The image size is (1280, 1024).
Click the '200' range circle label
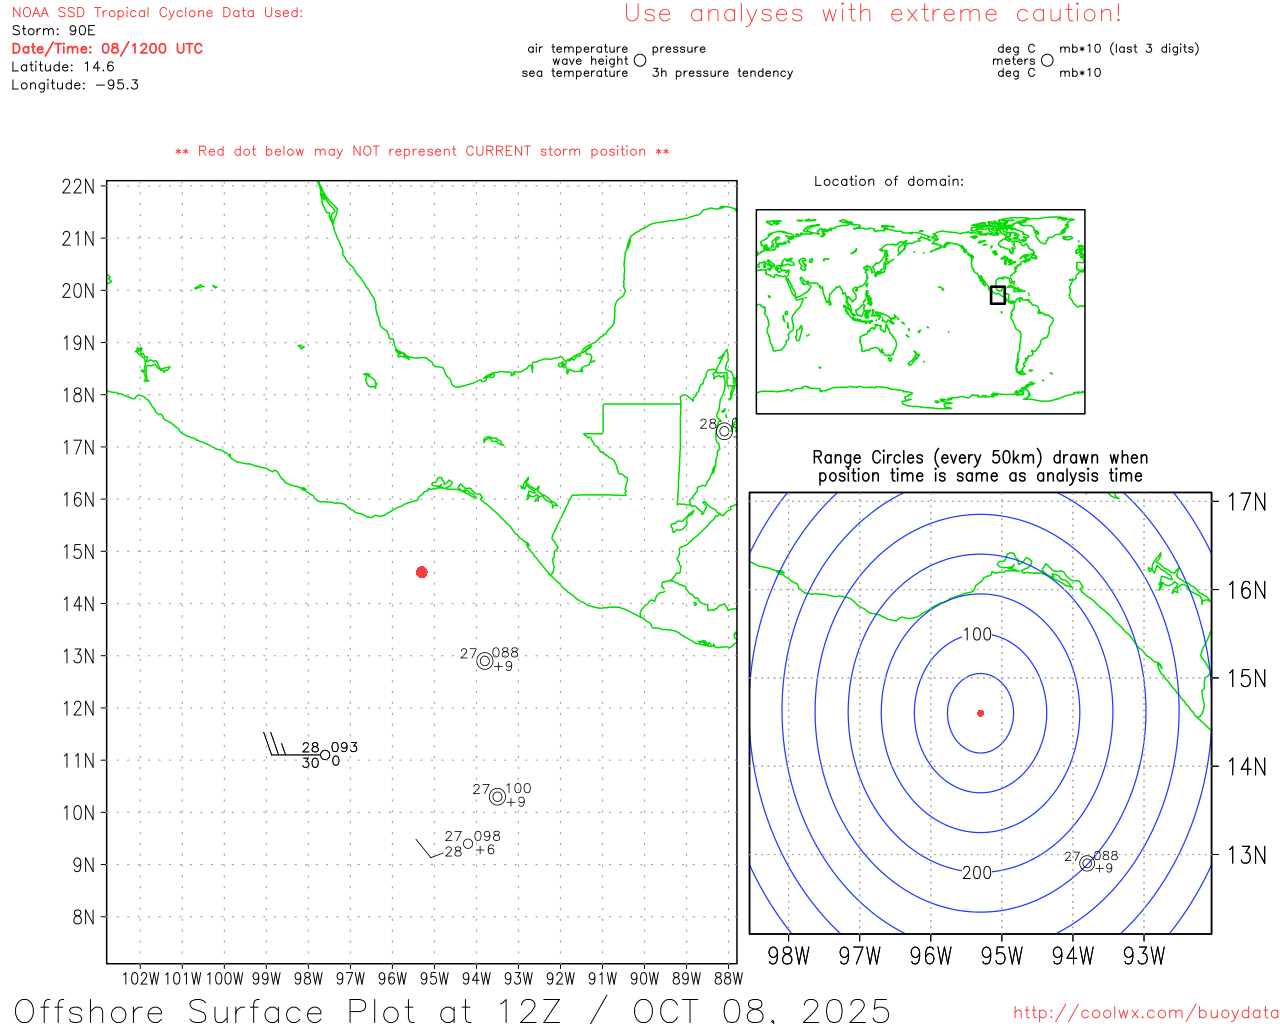pos(977,873)
